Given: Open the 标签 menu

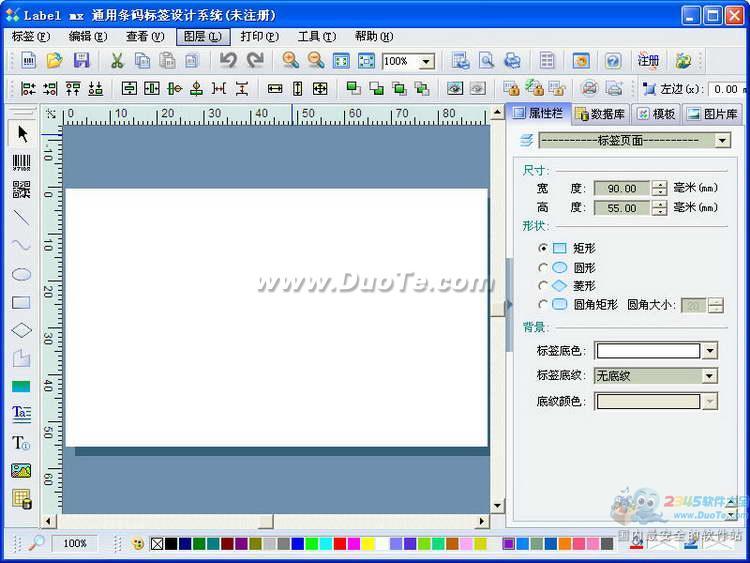Looking at the screenshot, I should (31, 36).
